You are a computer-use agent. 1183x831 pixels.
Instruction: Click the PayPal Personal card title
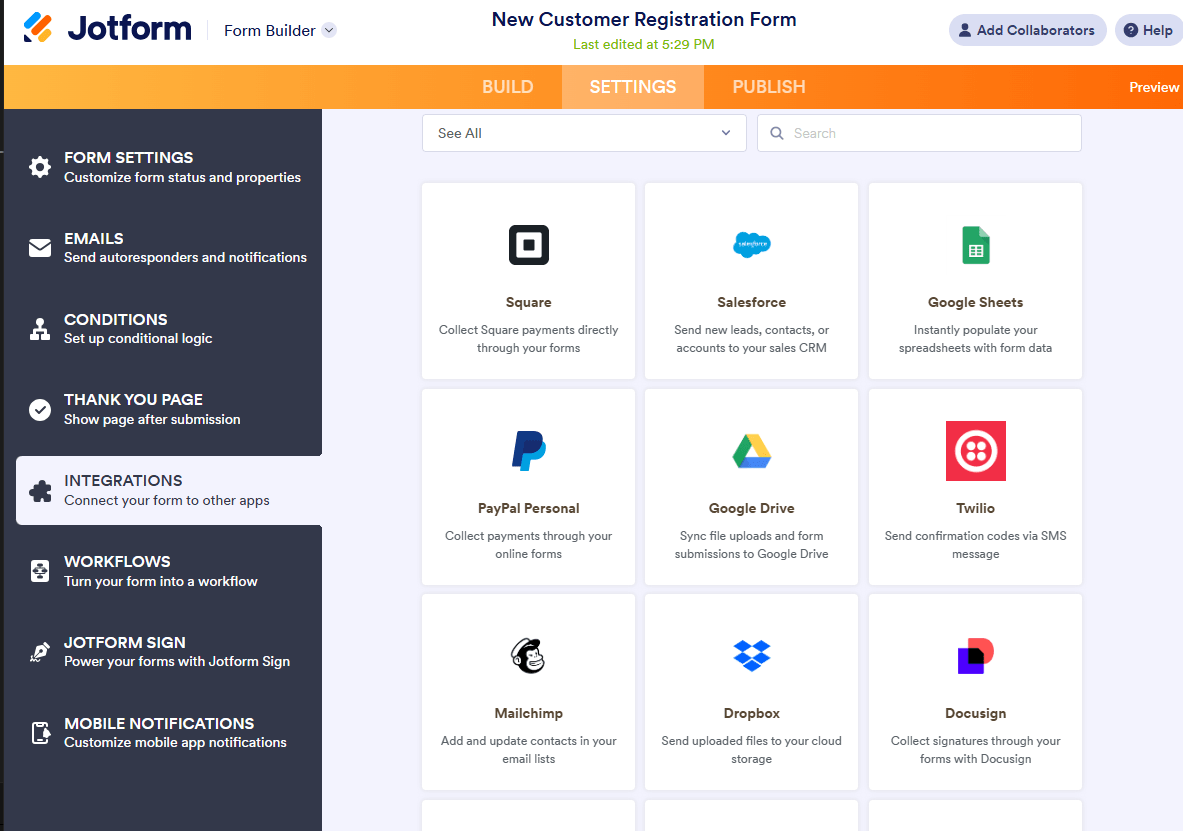528,509
